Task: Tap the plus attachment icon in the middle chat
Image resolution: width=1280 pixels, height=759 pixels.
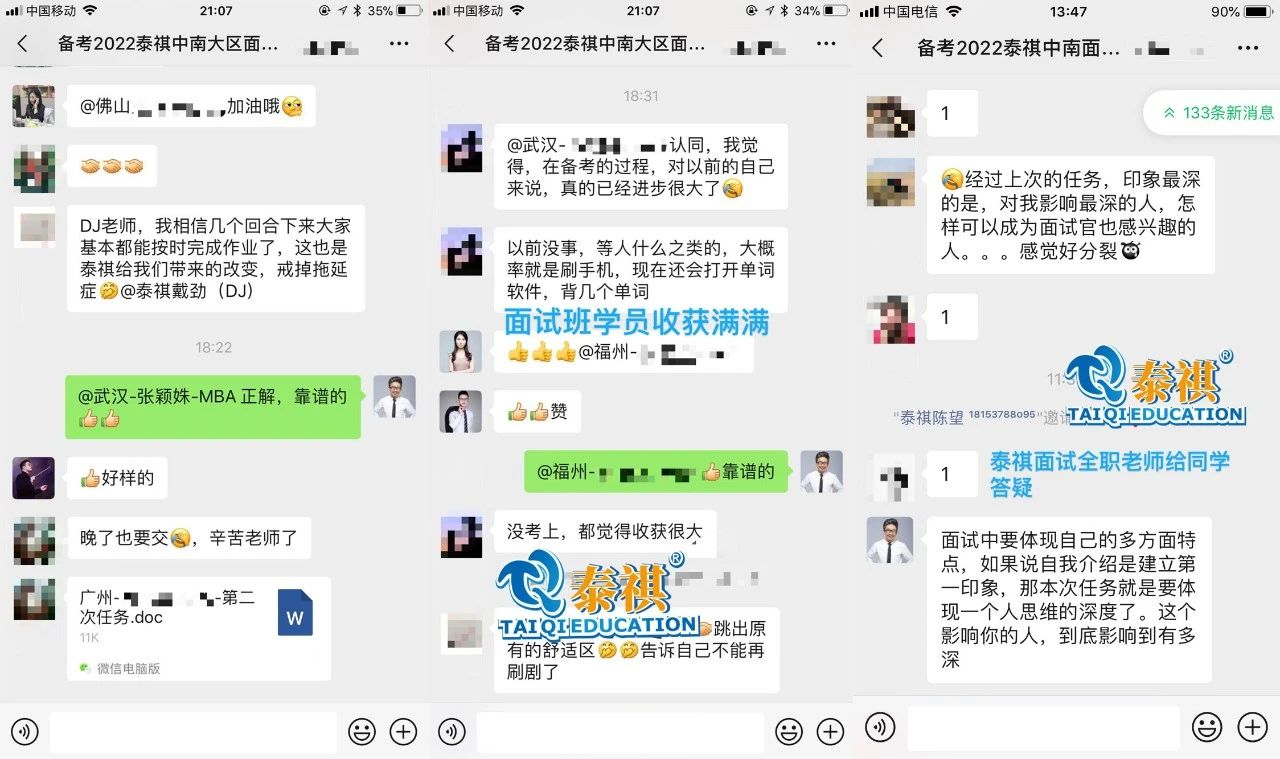Action: 830,732
